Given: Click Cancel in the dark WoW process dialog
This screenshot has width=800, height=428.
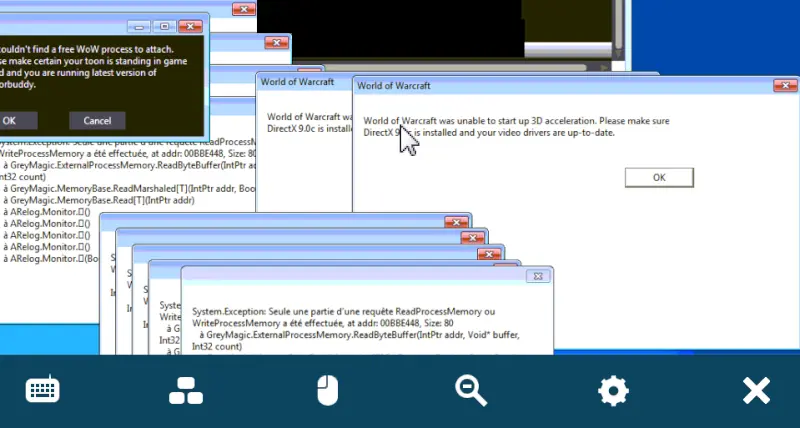Looking at the screenshot, I should [97, 121].
